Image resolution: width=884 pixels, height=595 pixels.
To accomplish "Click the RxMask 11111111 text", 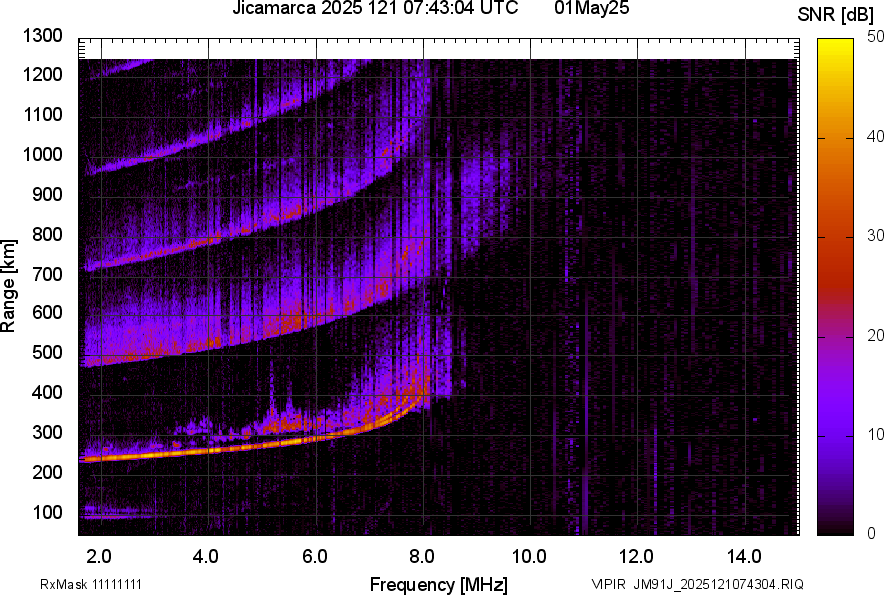I will 78,584.
